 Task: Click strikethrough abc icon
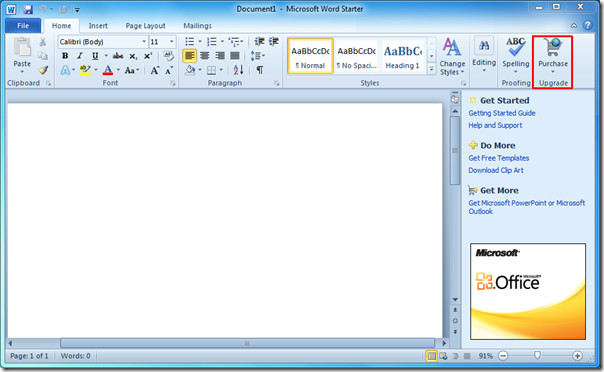coord(118,56)
